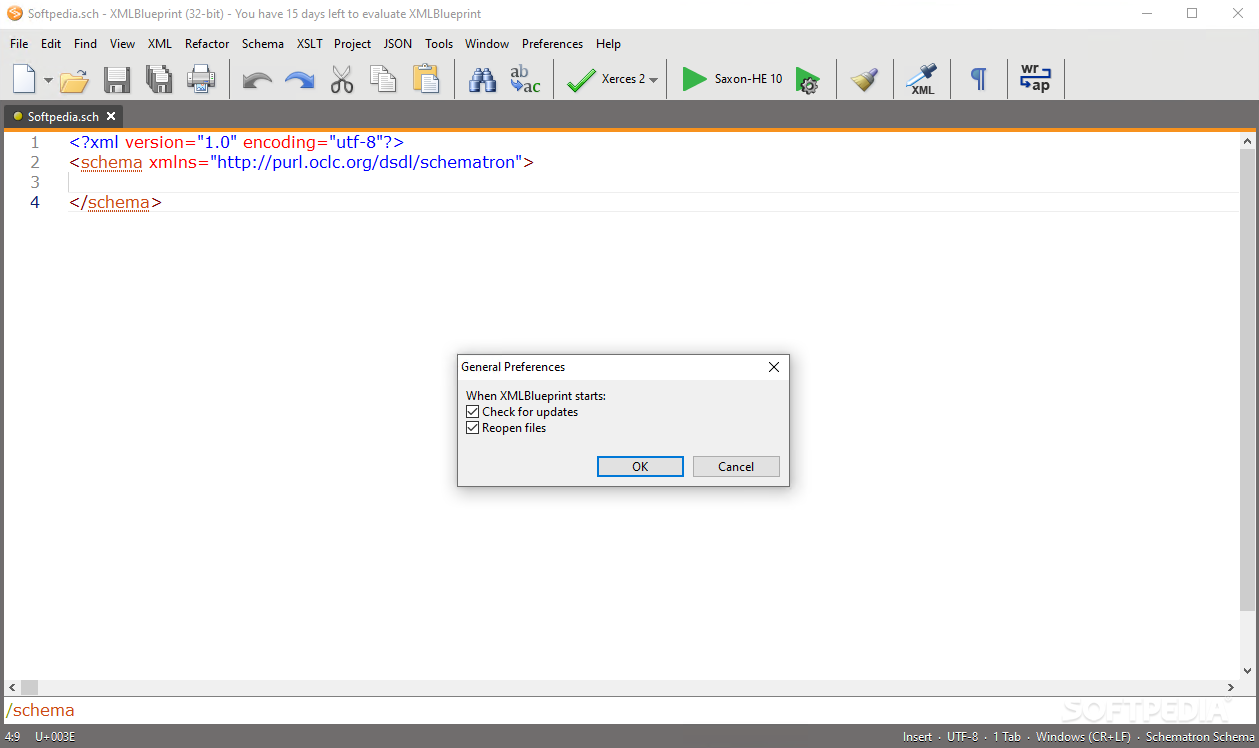Open the Preferences menu
The width and height of the screenshot is (1259, 748).
tap(552, 44)
